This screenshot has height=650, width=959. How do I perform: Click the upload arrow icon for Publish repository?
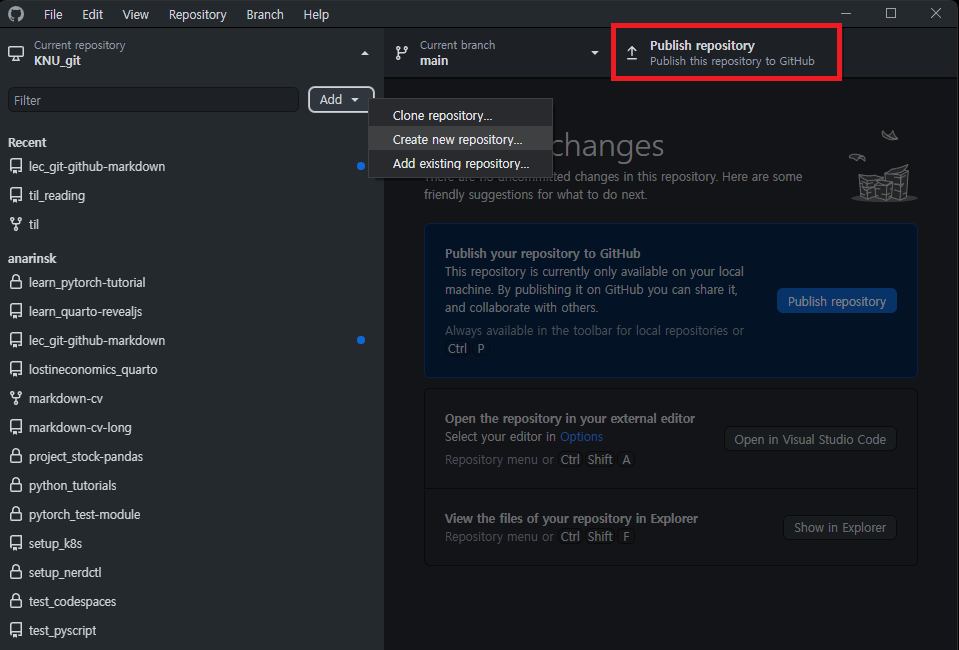click(x=632, y=53)
